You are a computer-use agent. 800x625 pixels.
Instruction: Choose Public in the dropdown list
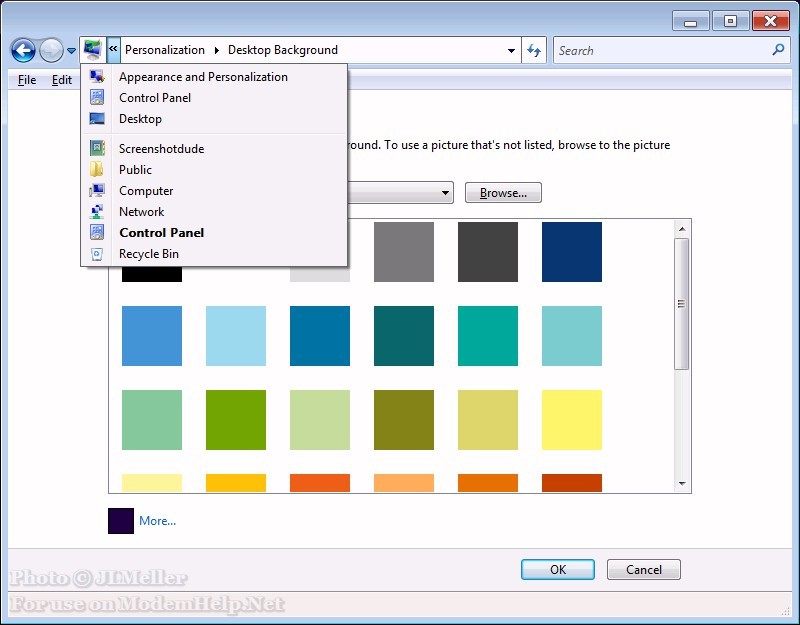(x=214, y=169)
